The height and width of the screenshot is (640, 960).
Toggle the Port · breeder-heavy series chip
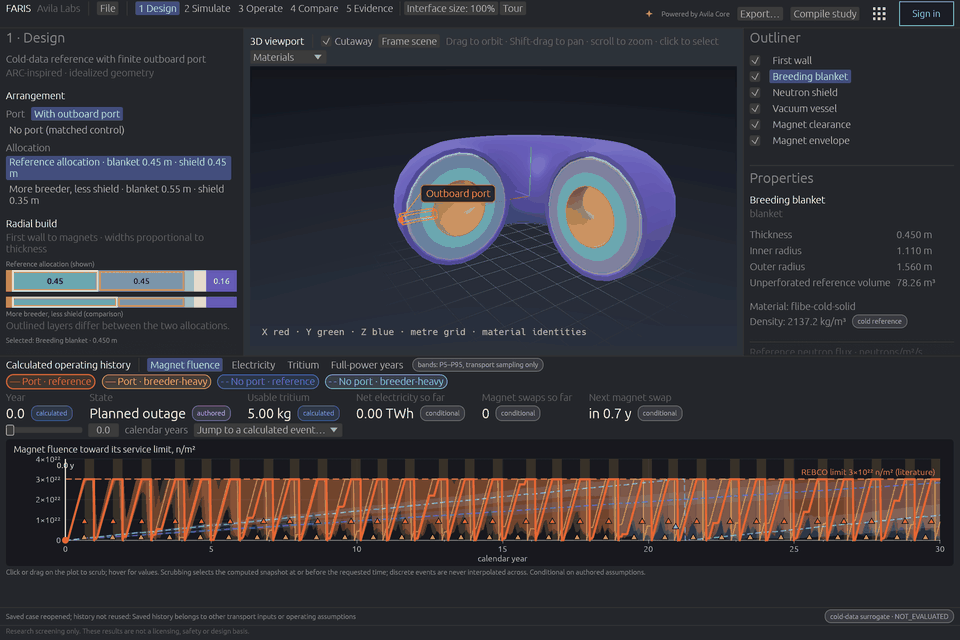[156, 382]
